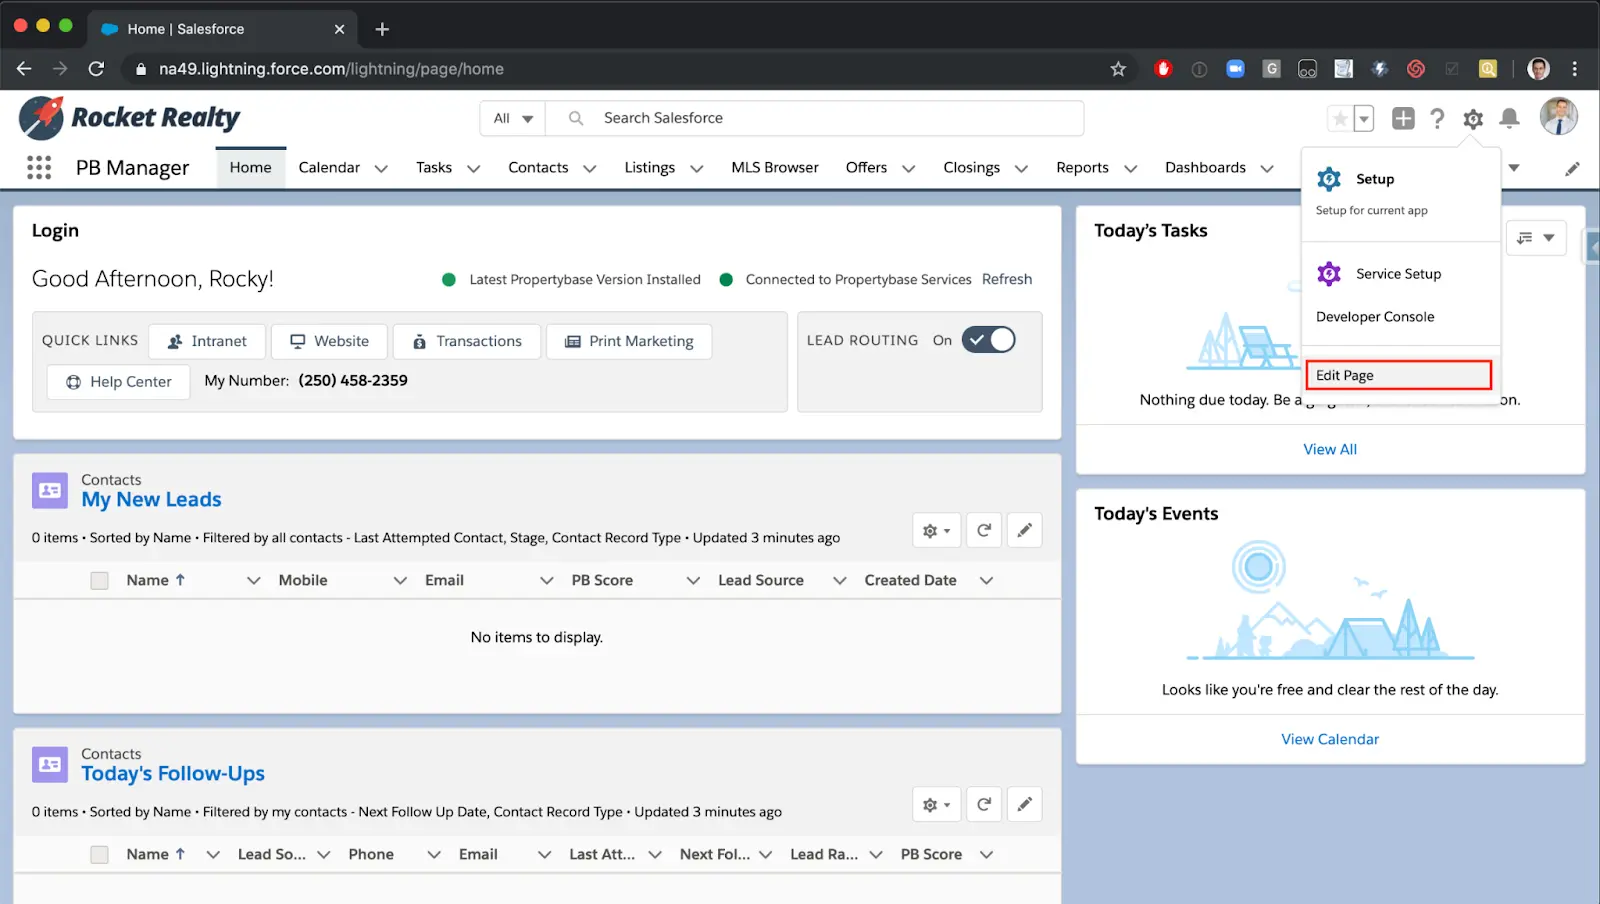Expand the Contacts tab chevron
Viewport: 1600px width, 904px height.
tap(589, 169)
